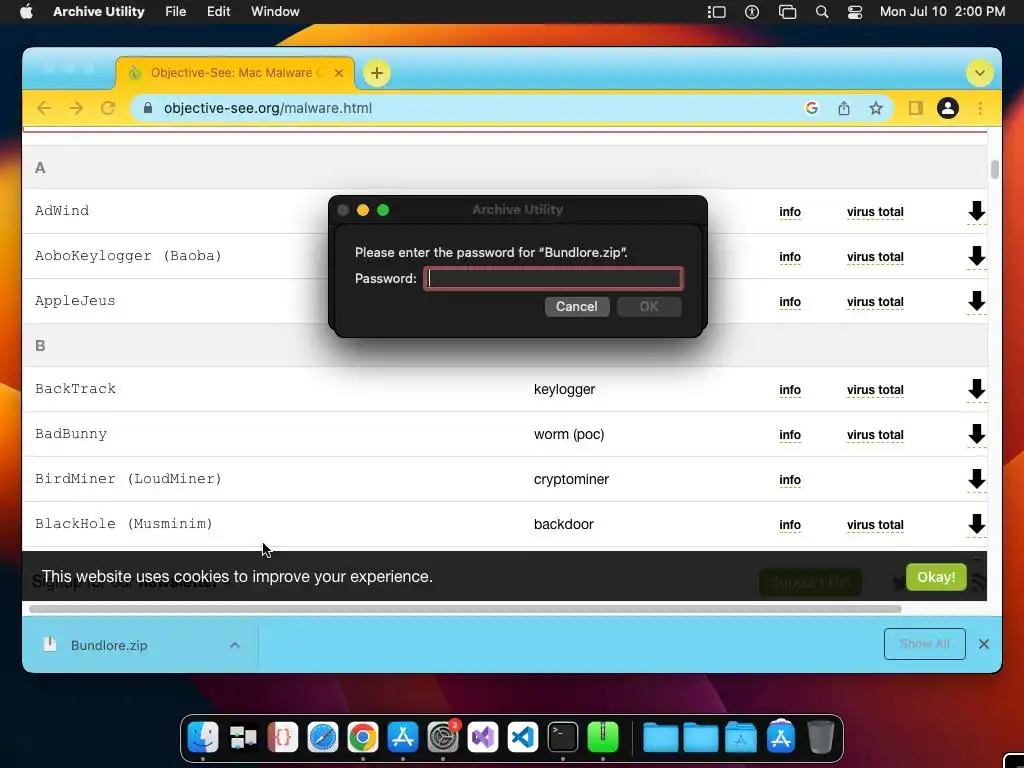The height and width of the screenshot is (768, 1024).
Task: Share this page icon in address bar
Action: tap(844, 108)
